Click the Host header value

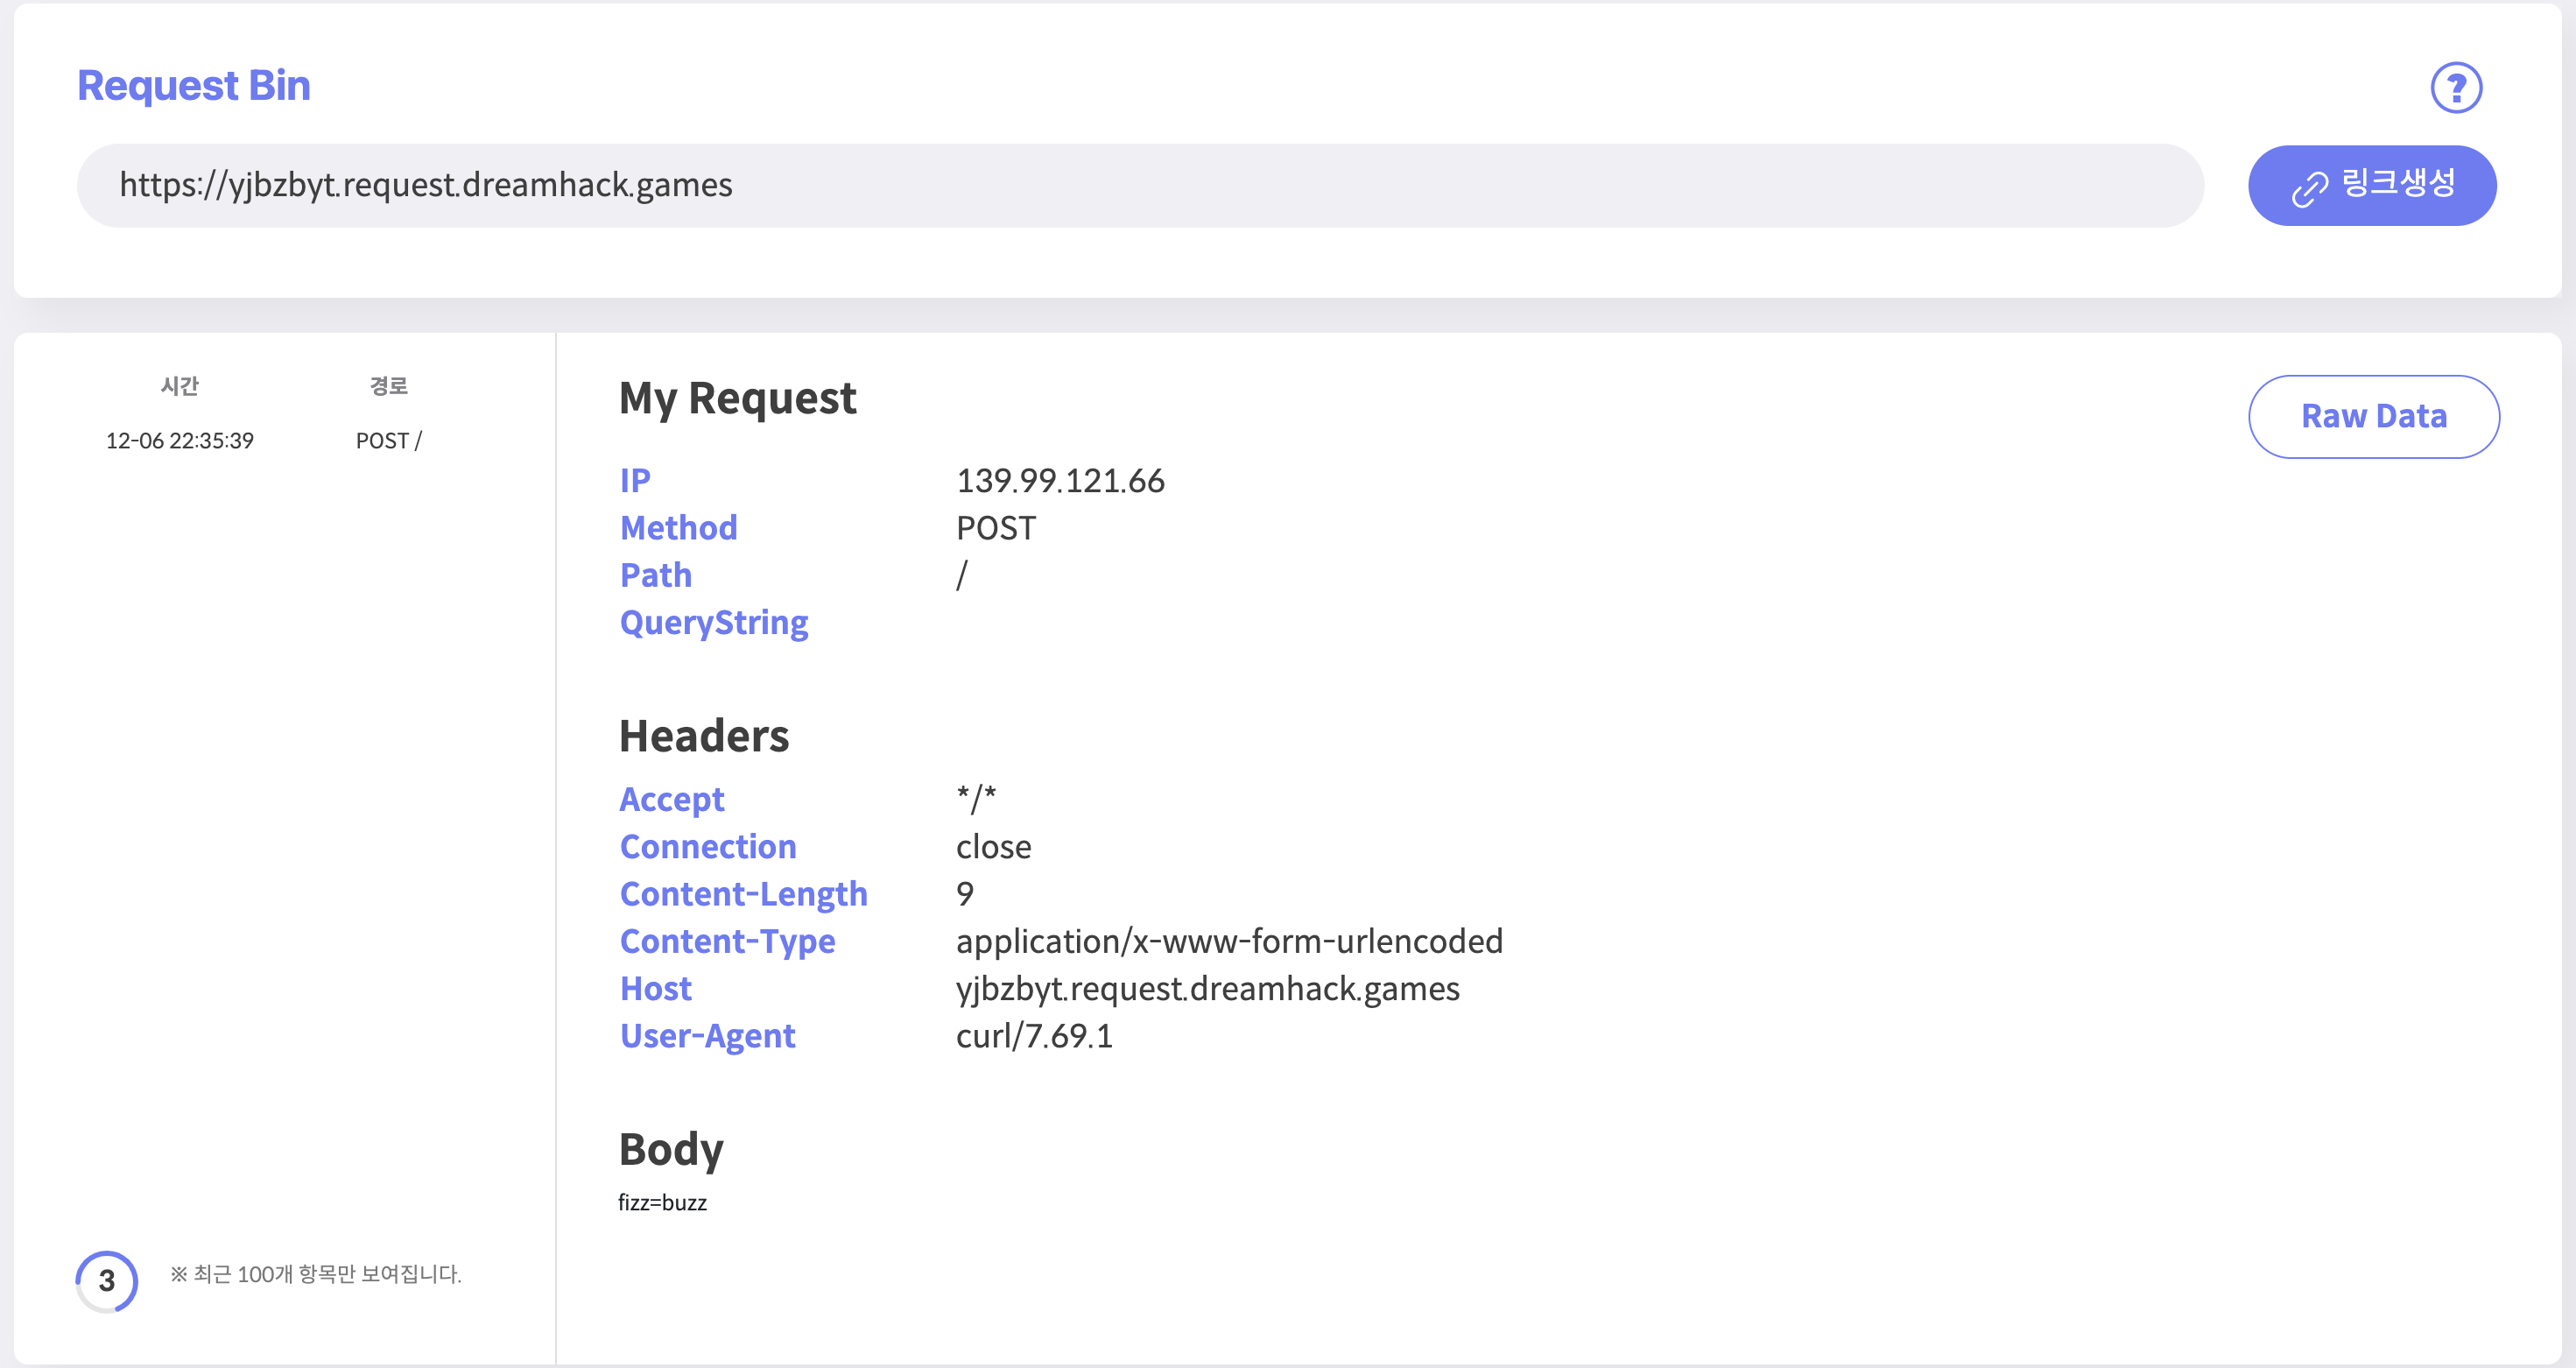(1207, 989)
